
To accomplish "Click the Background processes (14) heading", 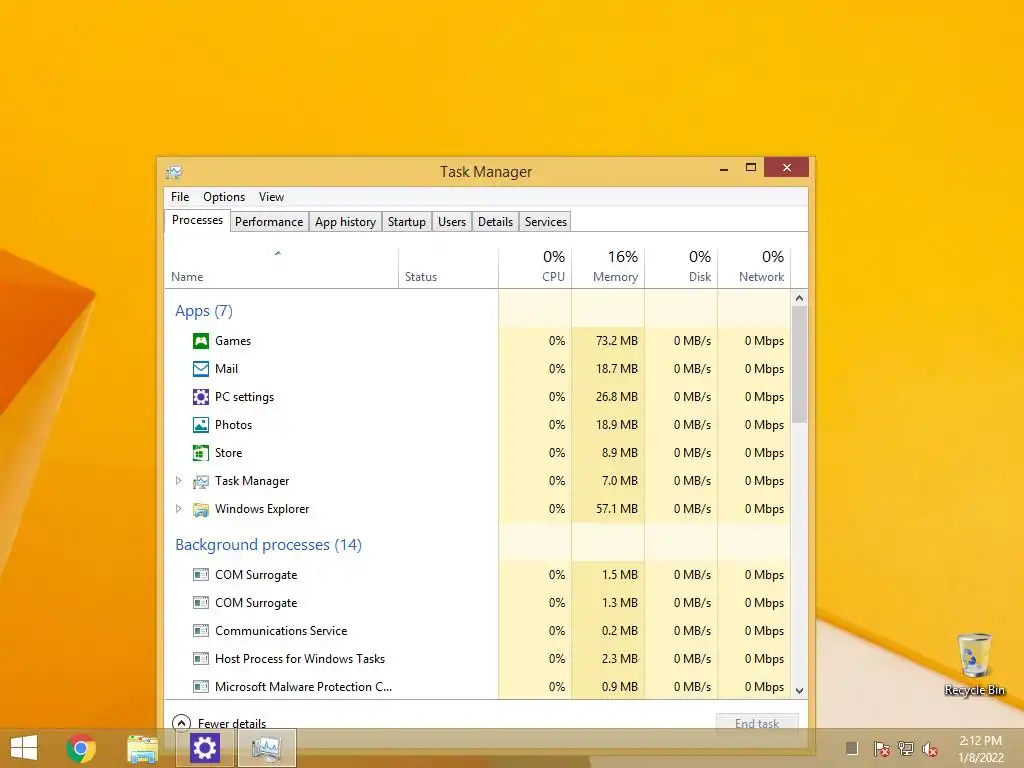I will tap(268, 545).
